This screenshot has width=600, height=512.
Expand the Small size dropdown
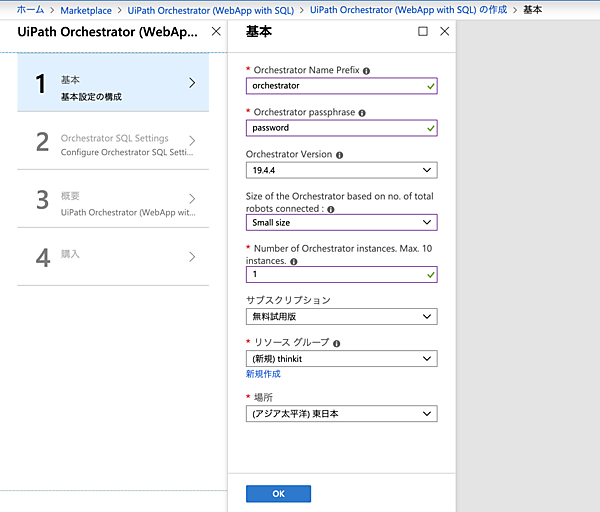(341, 222)
